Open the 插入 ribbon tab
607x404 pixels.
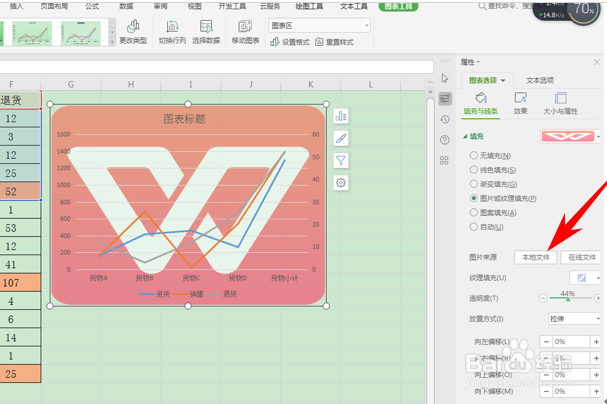[16, 6]
